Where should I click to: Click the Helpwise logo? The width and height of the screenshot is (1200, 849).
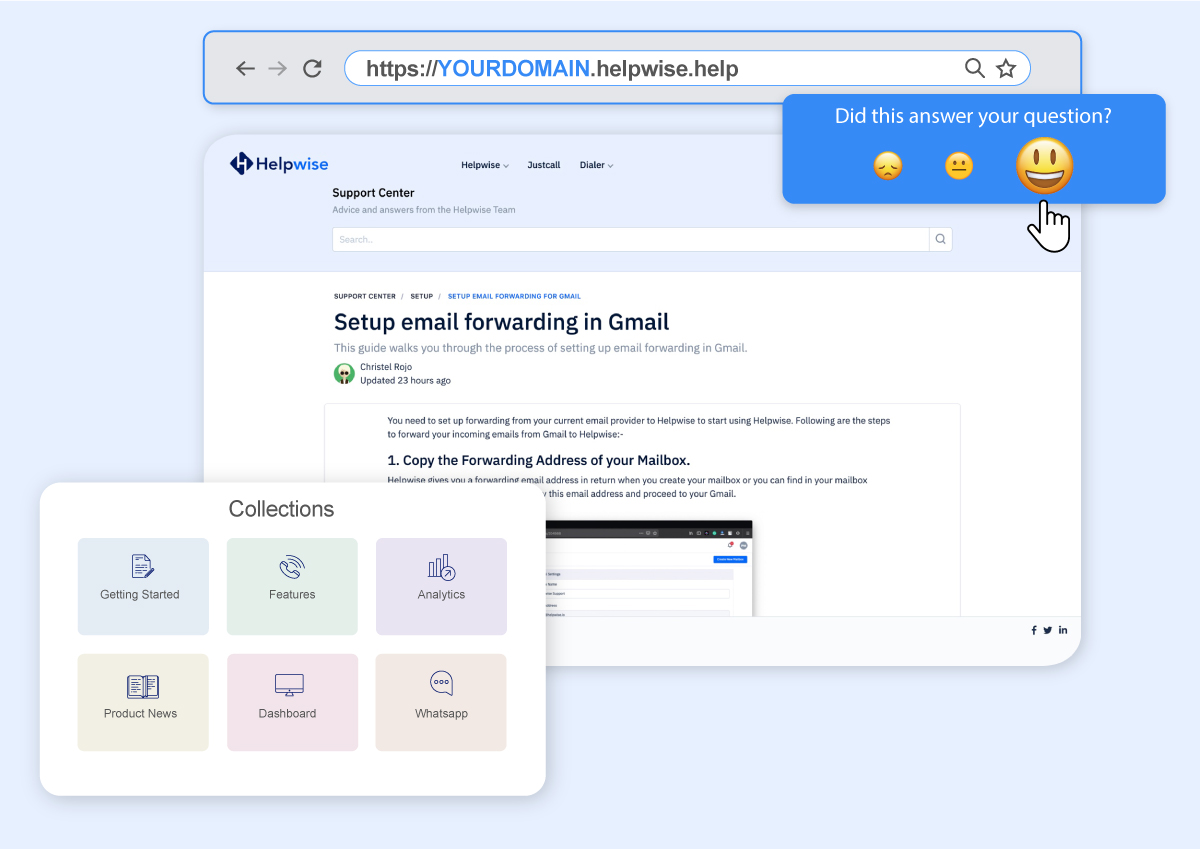(x=279, y=164)
